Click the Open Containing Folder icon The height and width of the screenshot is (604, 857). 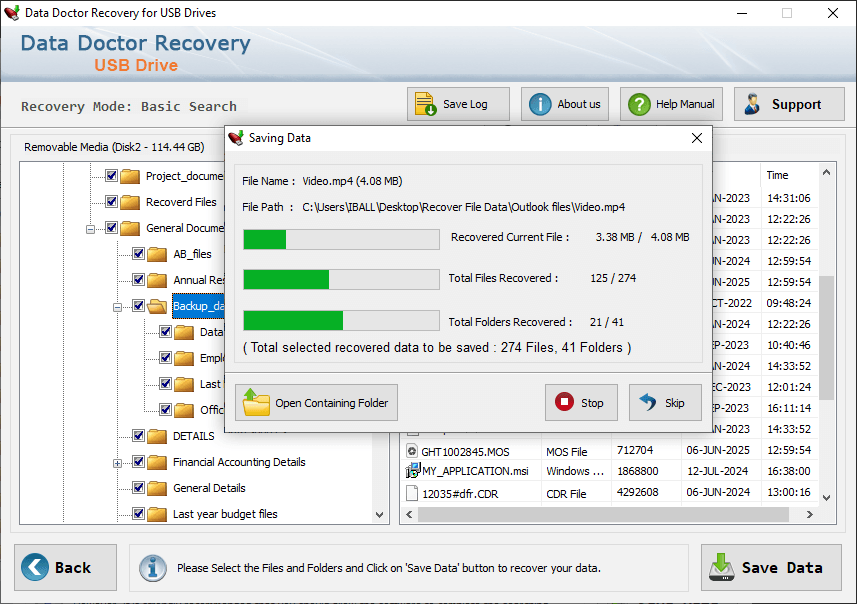[x=256, y=402]
